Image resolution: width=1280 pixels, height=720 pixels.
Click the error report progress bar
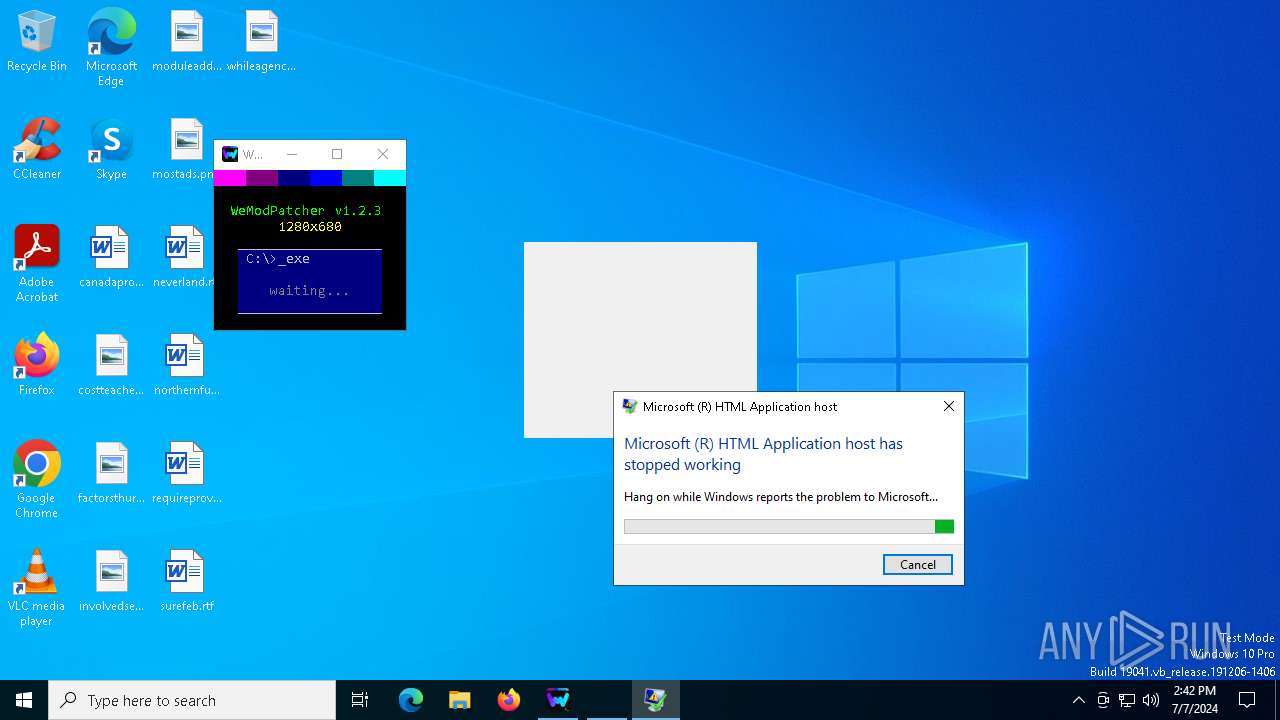(789, 526)
